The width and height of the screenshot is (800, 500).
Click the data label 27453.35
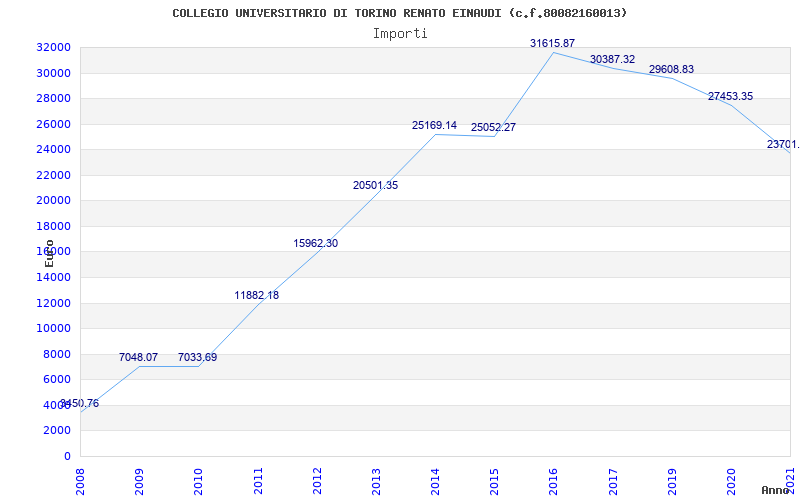tap(731, 96)
